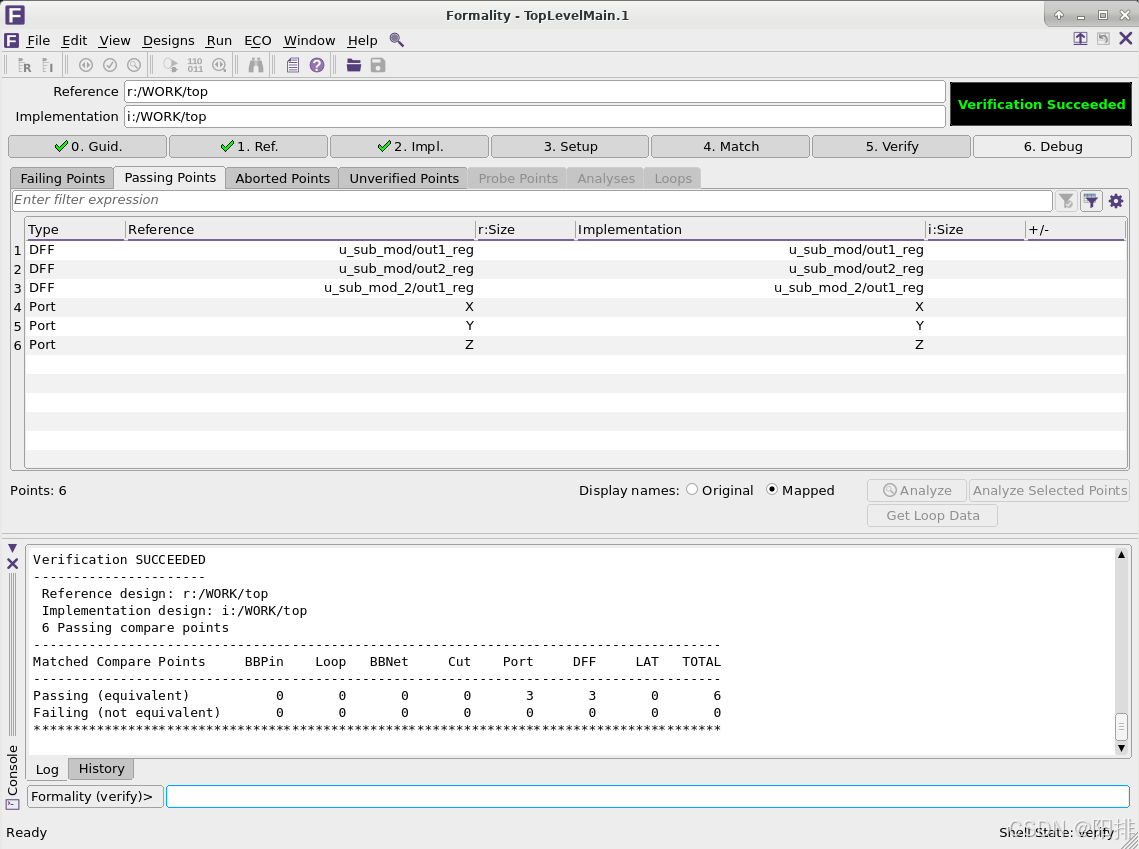This screenshot has width=1139, height=849.
Task: Click the Implementation design path field
Action: pyautogui.click(x=535, y=116)
